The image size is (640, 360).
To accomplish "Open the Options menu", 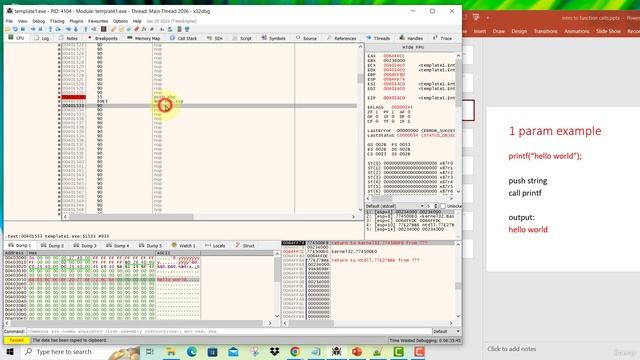I will pyautogui.click(x=120, y=21).
